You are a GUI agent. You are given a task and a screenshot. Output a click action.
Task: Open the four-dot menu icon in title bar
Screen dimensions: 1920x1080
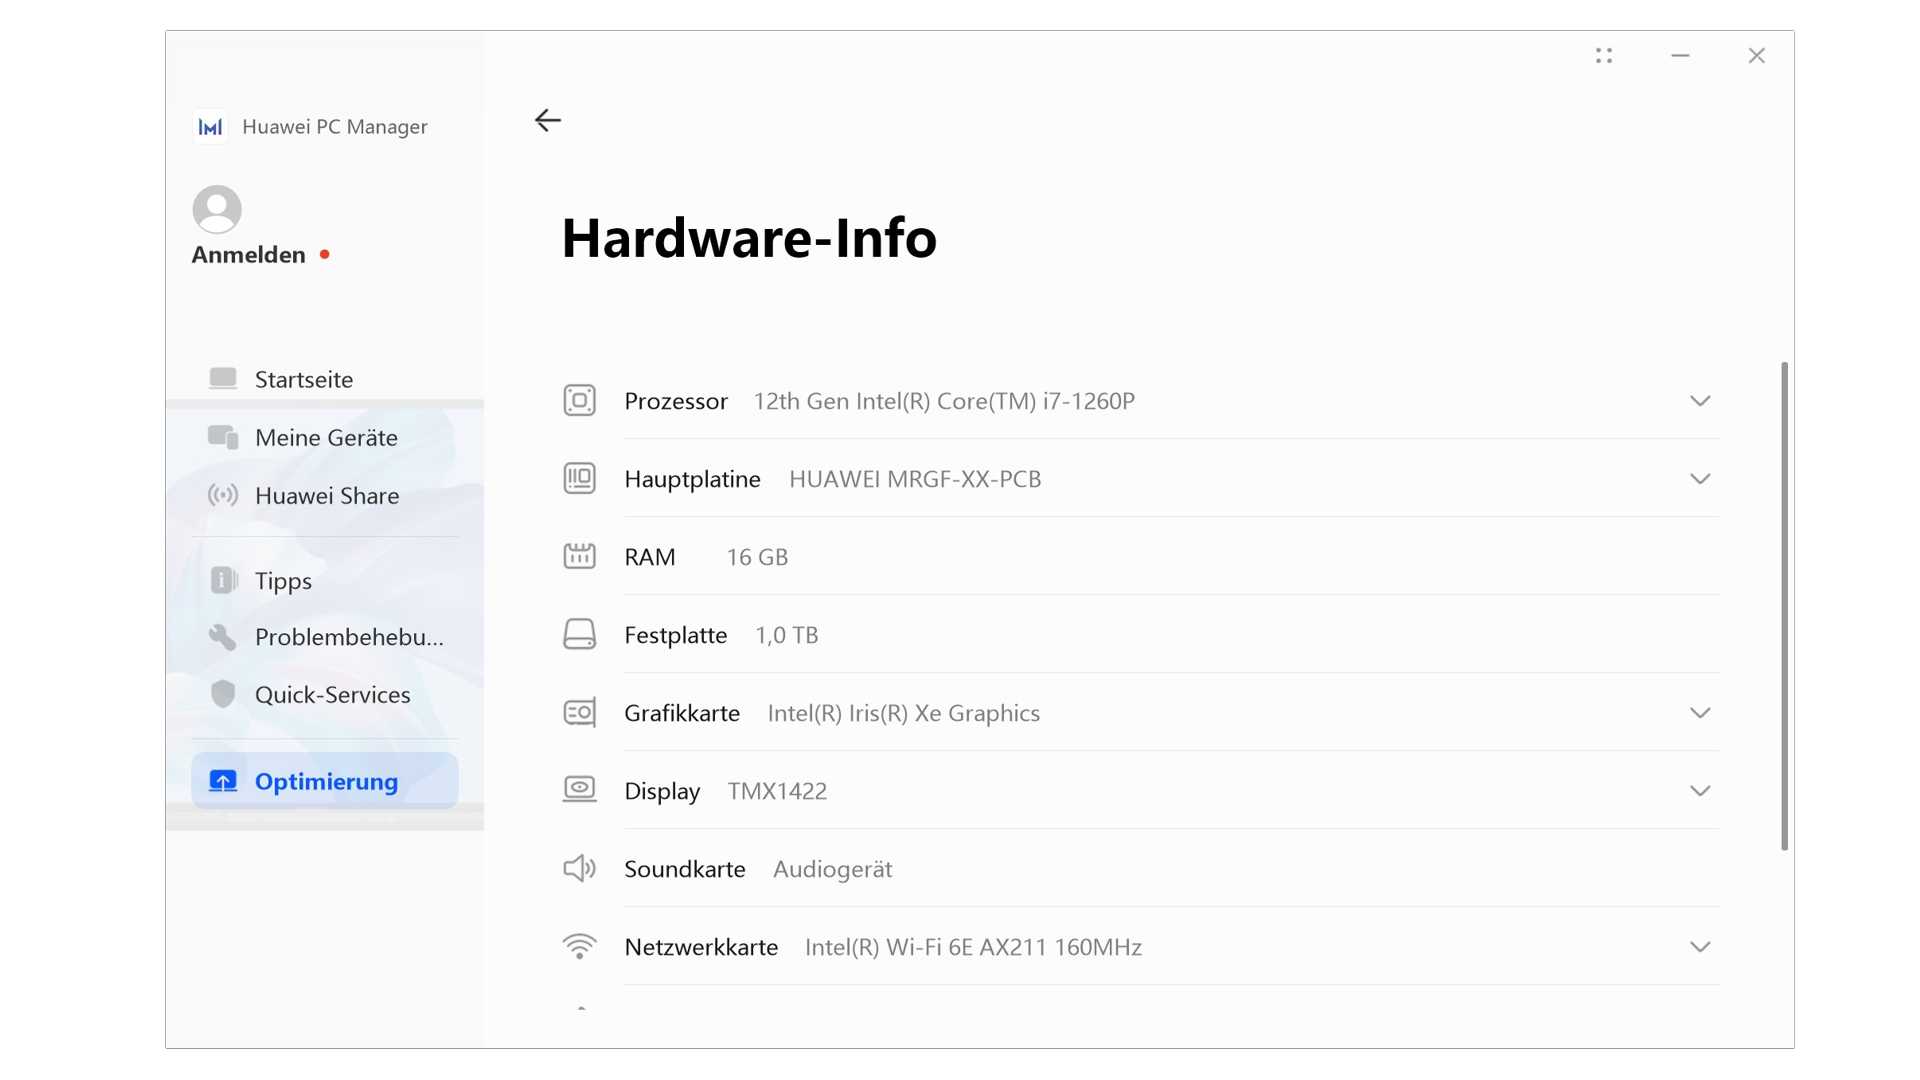(1604, 56)
